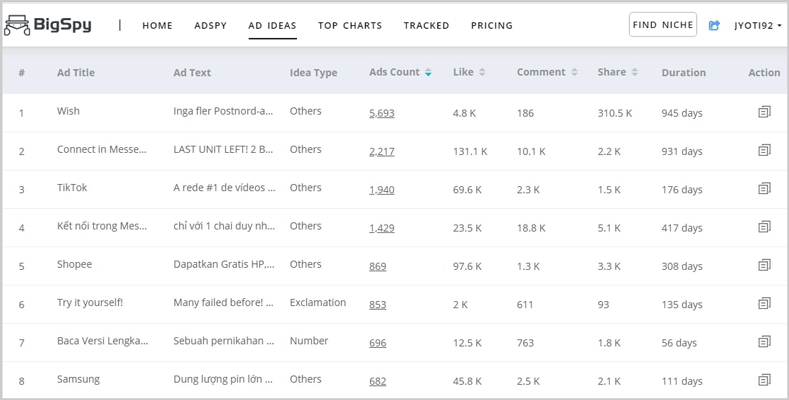Sort table by Ads Count column

coord(428,73)
